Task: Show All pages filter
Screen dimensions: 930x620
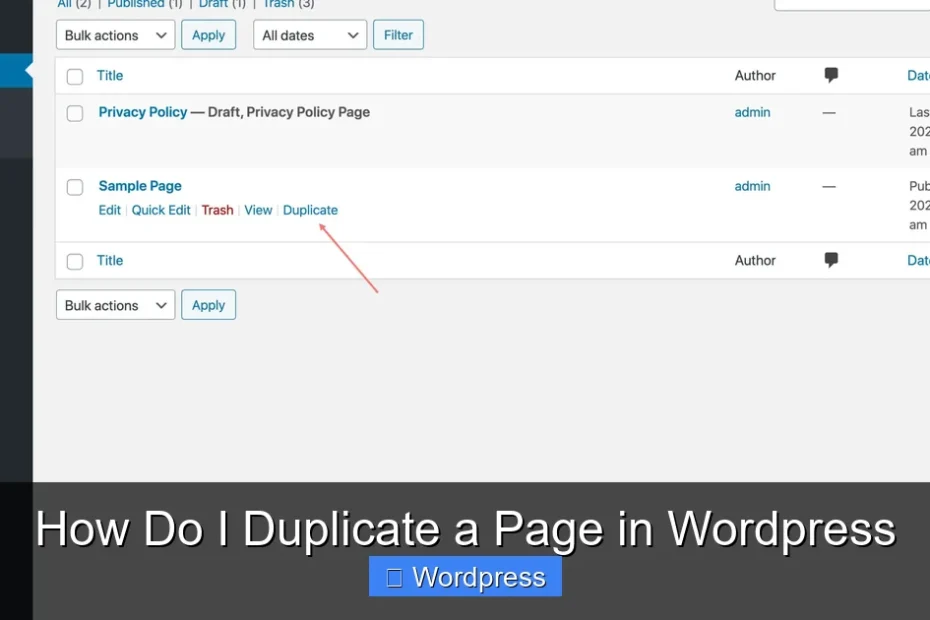Action: pos(65,4)
